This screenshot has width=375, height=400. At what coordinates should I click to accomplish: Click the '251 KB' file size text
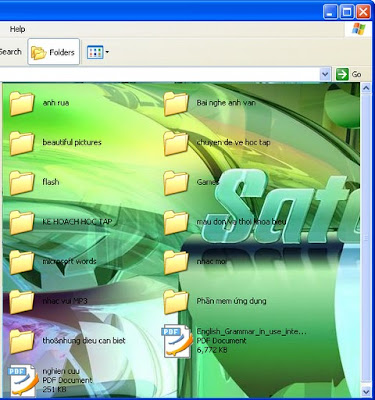[x=54, y=389]
